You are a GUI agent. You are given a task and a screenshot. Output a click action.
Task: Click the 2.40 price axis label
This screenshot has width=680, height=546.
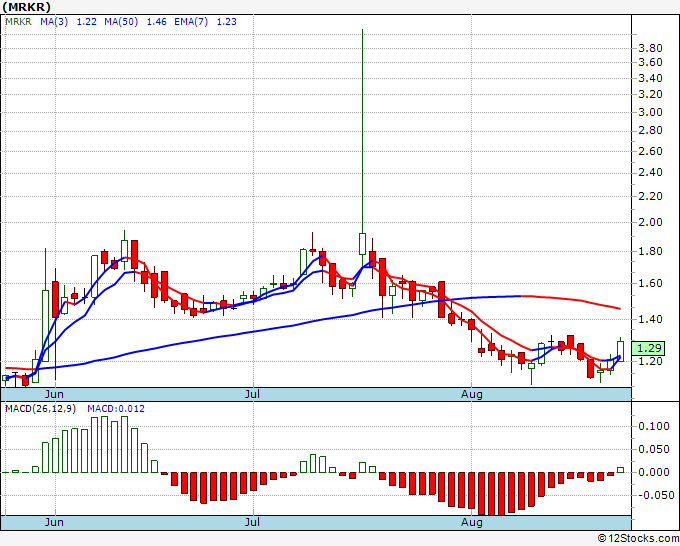tap(651, 173)
